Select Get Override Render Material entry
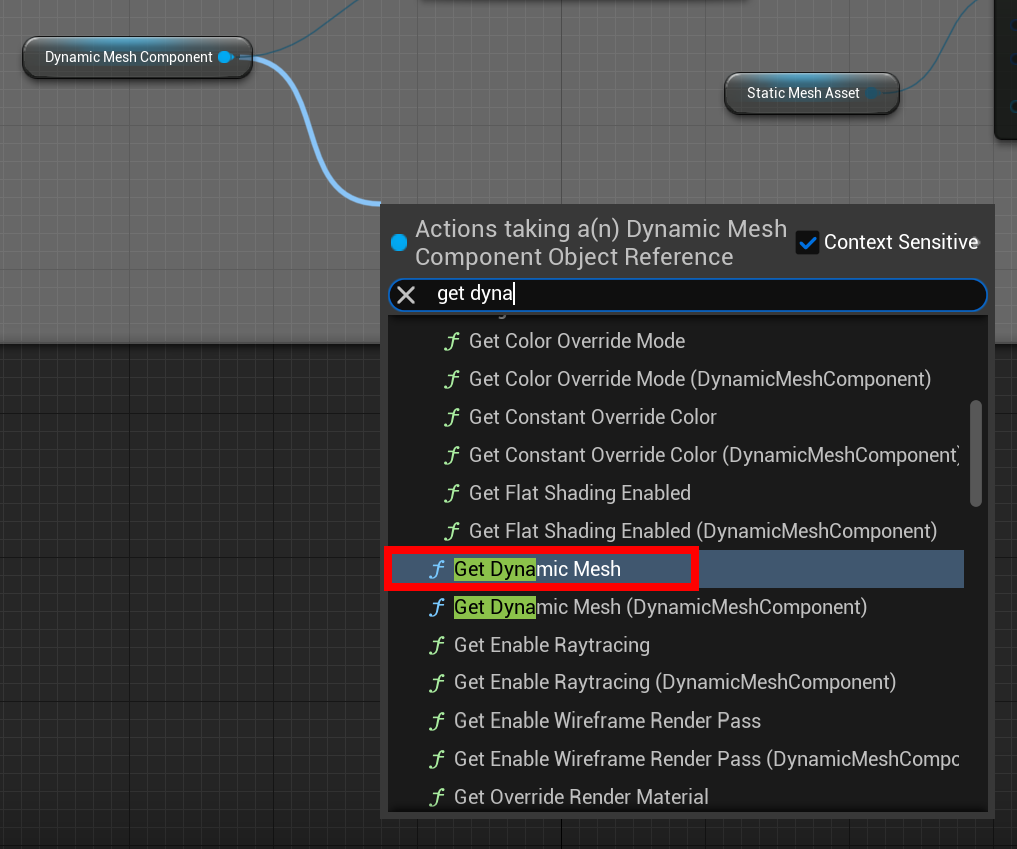This screenshot has width=1017, height=849. (x=677, y=796)
